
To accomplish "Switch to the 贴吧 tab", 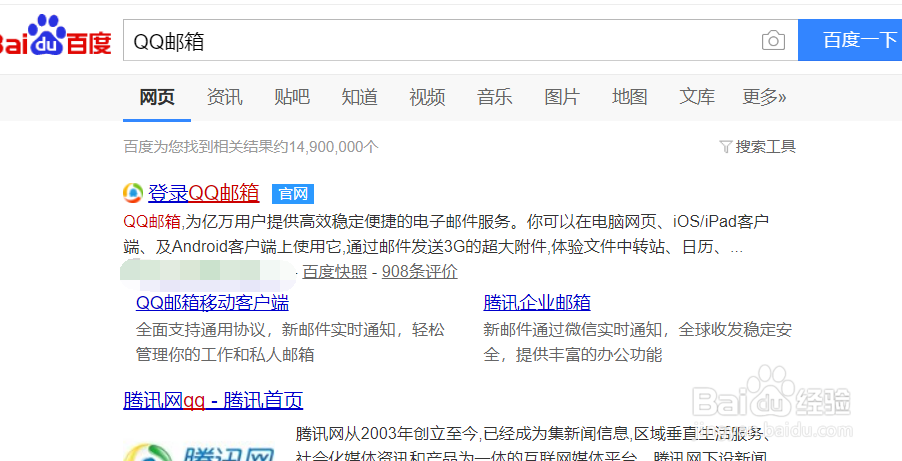I will tap(292, 97).
